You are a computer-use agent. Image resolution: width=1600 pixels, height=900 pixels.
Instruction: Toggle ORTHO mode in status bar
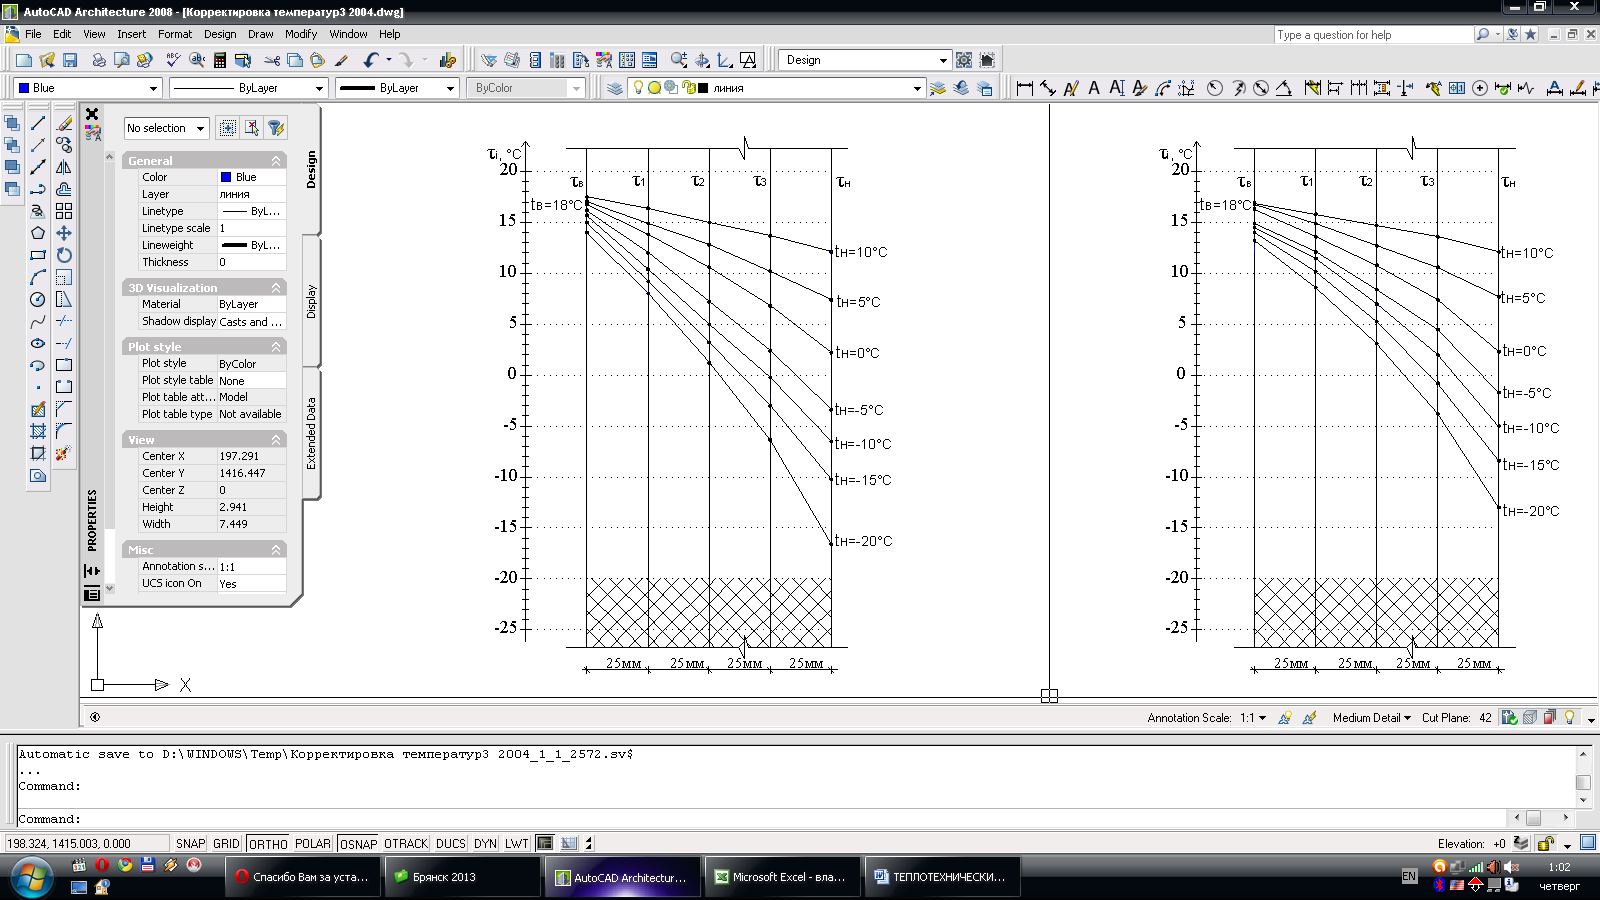(268, 844)
